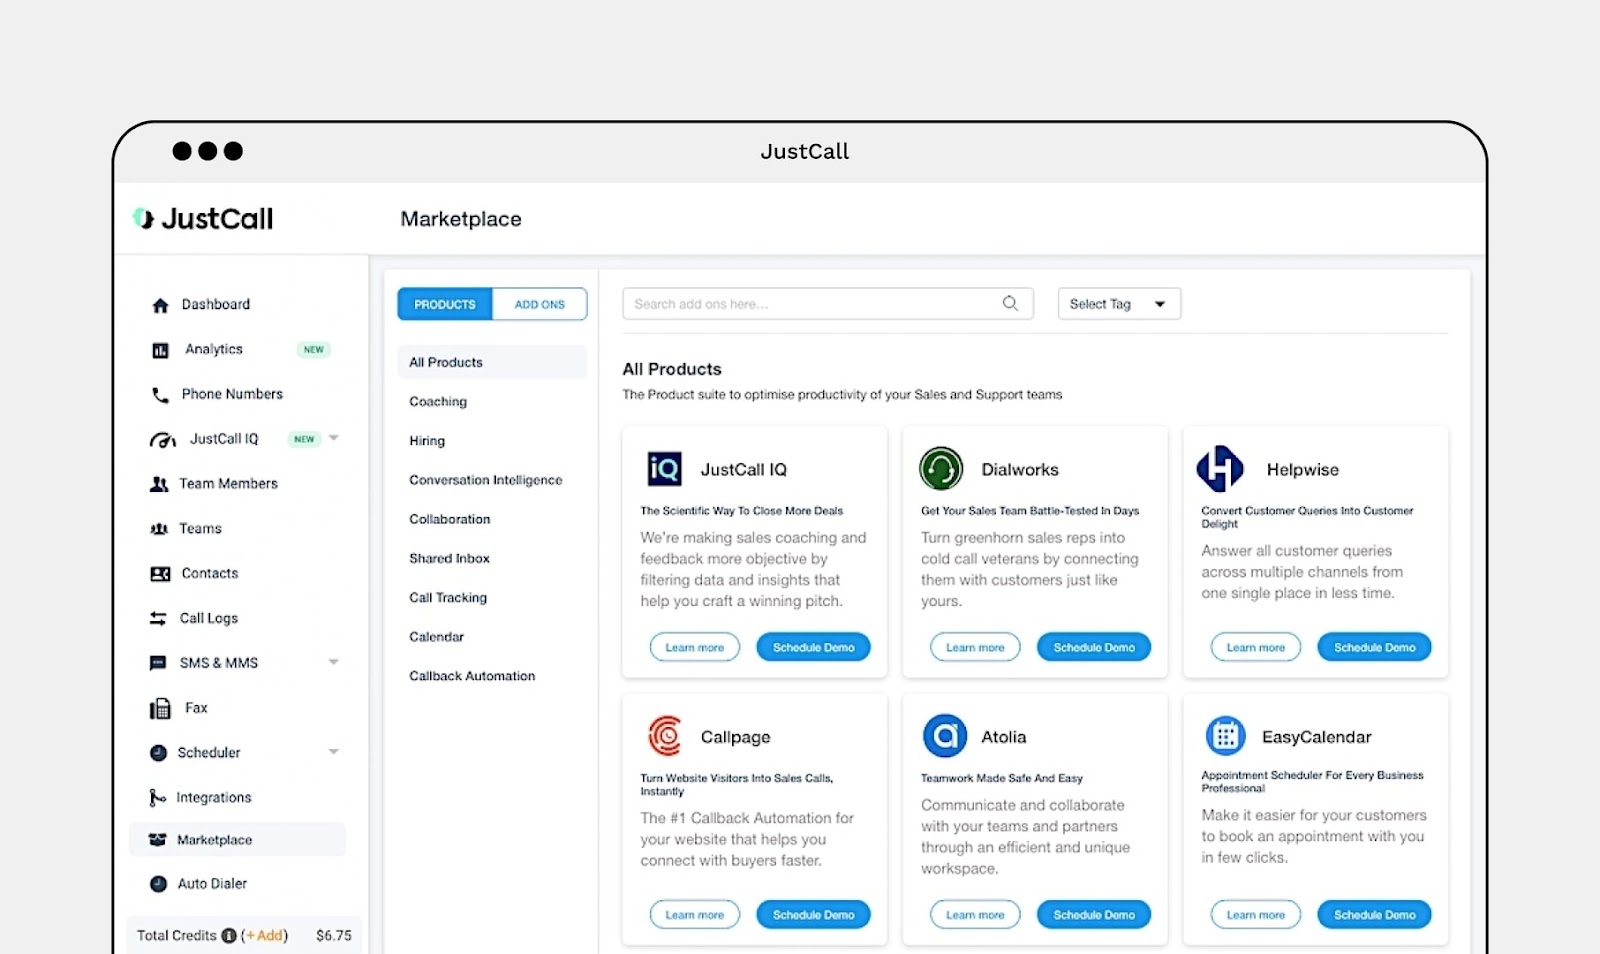Open the Select Tag dropdown
1600x954 pixels.
pyautogui.click(x=1119, y=304)
